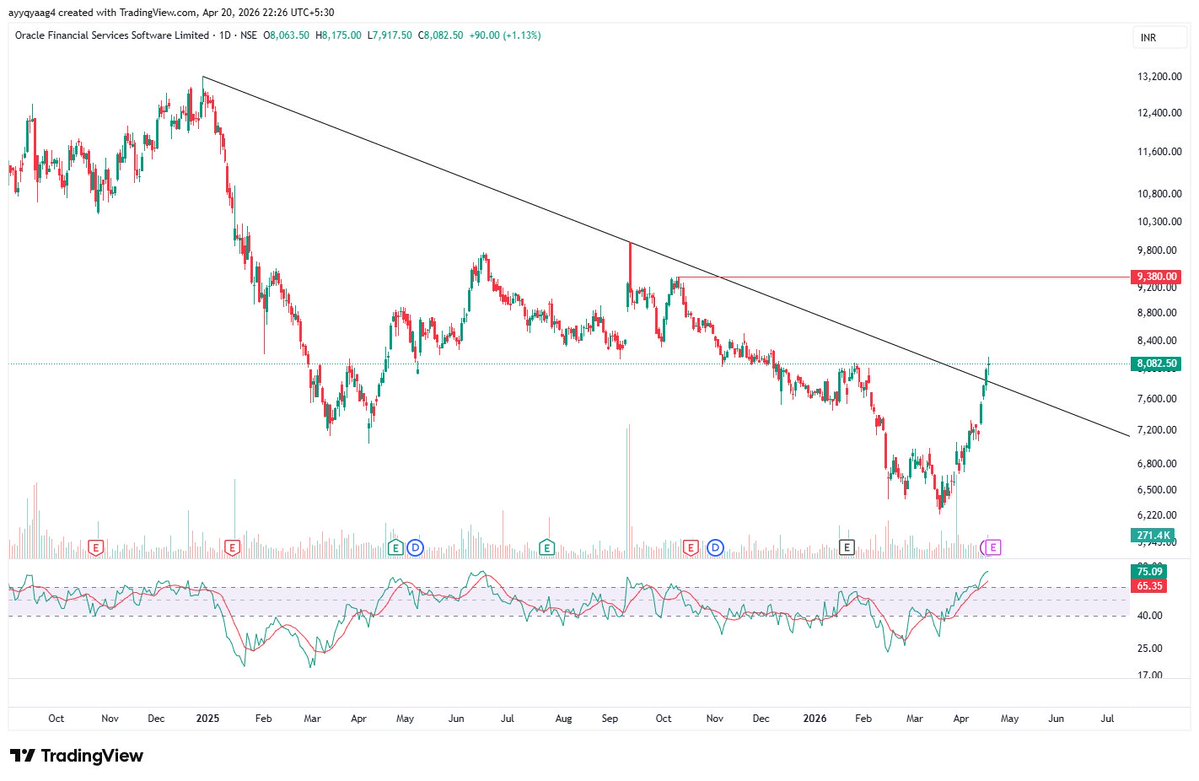Image resolution: width=1199 pixels, height=781 pixels.
Task: Click the close value C8,082.50
Action: 440,35
